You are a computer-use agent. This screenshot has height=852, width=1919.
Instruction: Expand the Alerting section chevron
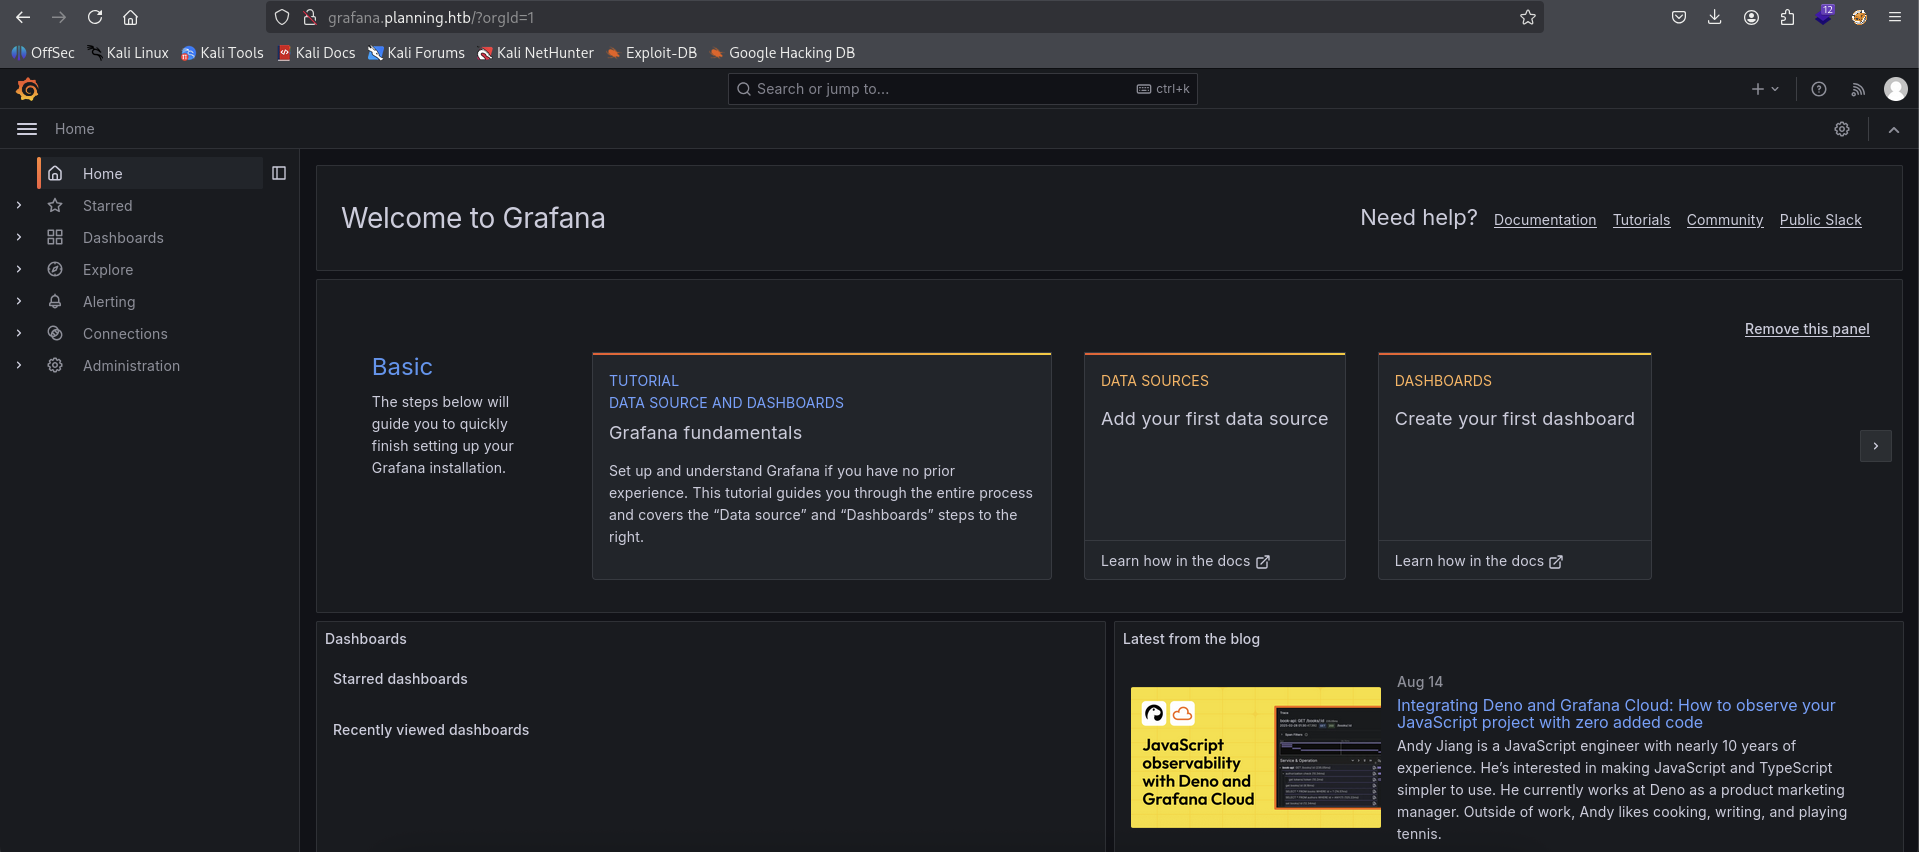click(x=19, y=301)
